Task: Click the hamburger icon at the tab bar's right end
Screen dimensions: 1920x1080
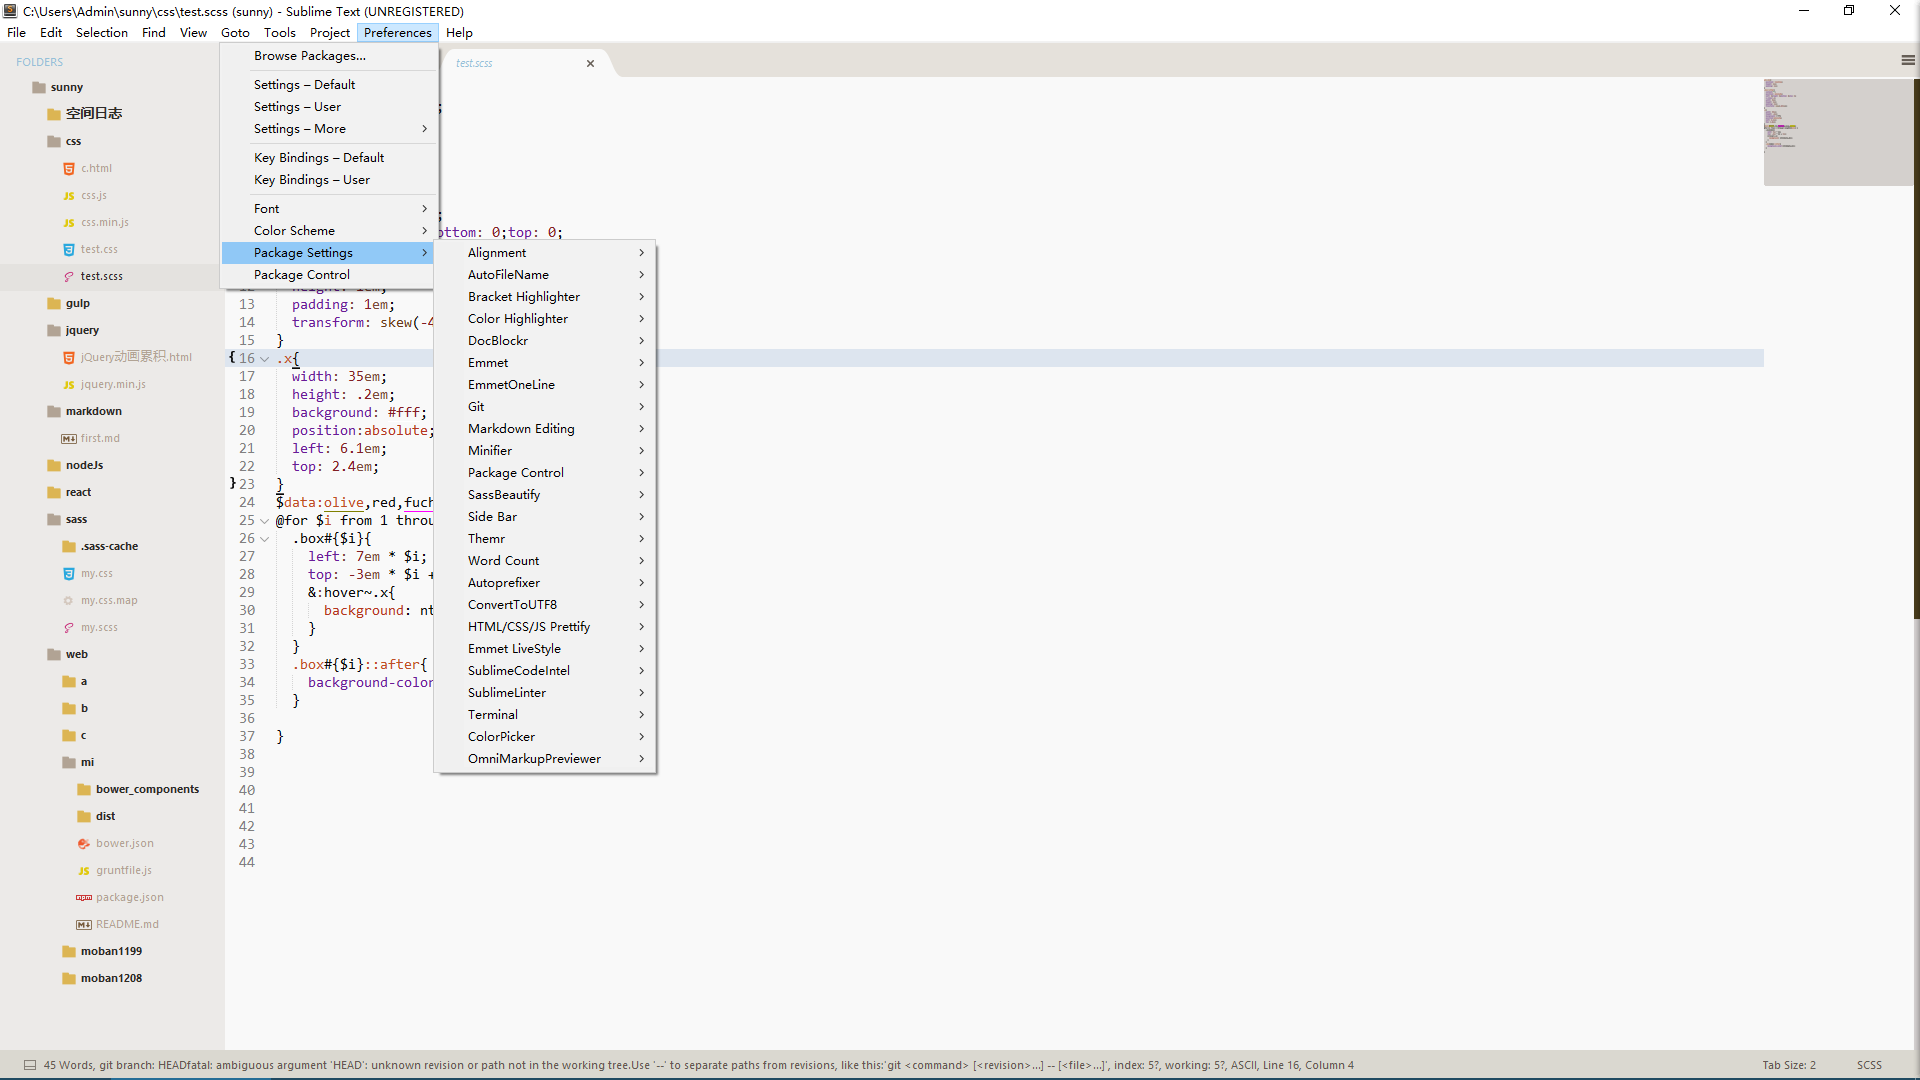Action: (1907, 61)
